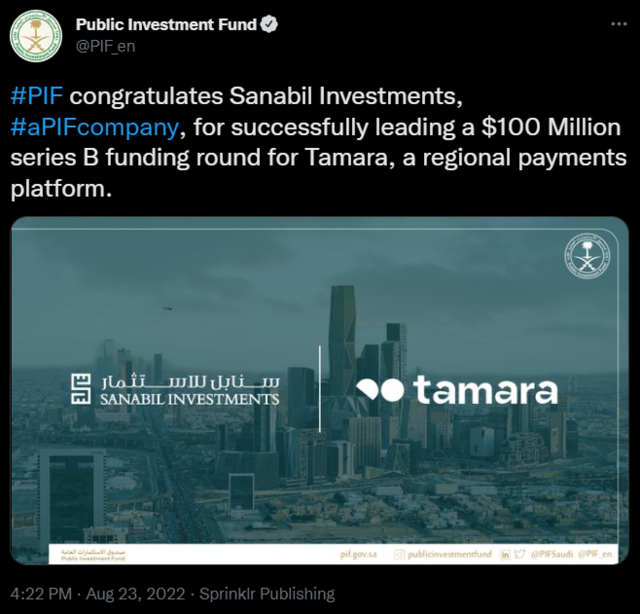Screen dimensions: 640x614
Task: Click the Sanabil Investments English wordmark
Action: tap(190, 399)
